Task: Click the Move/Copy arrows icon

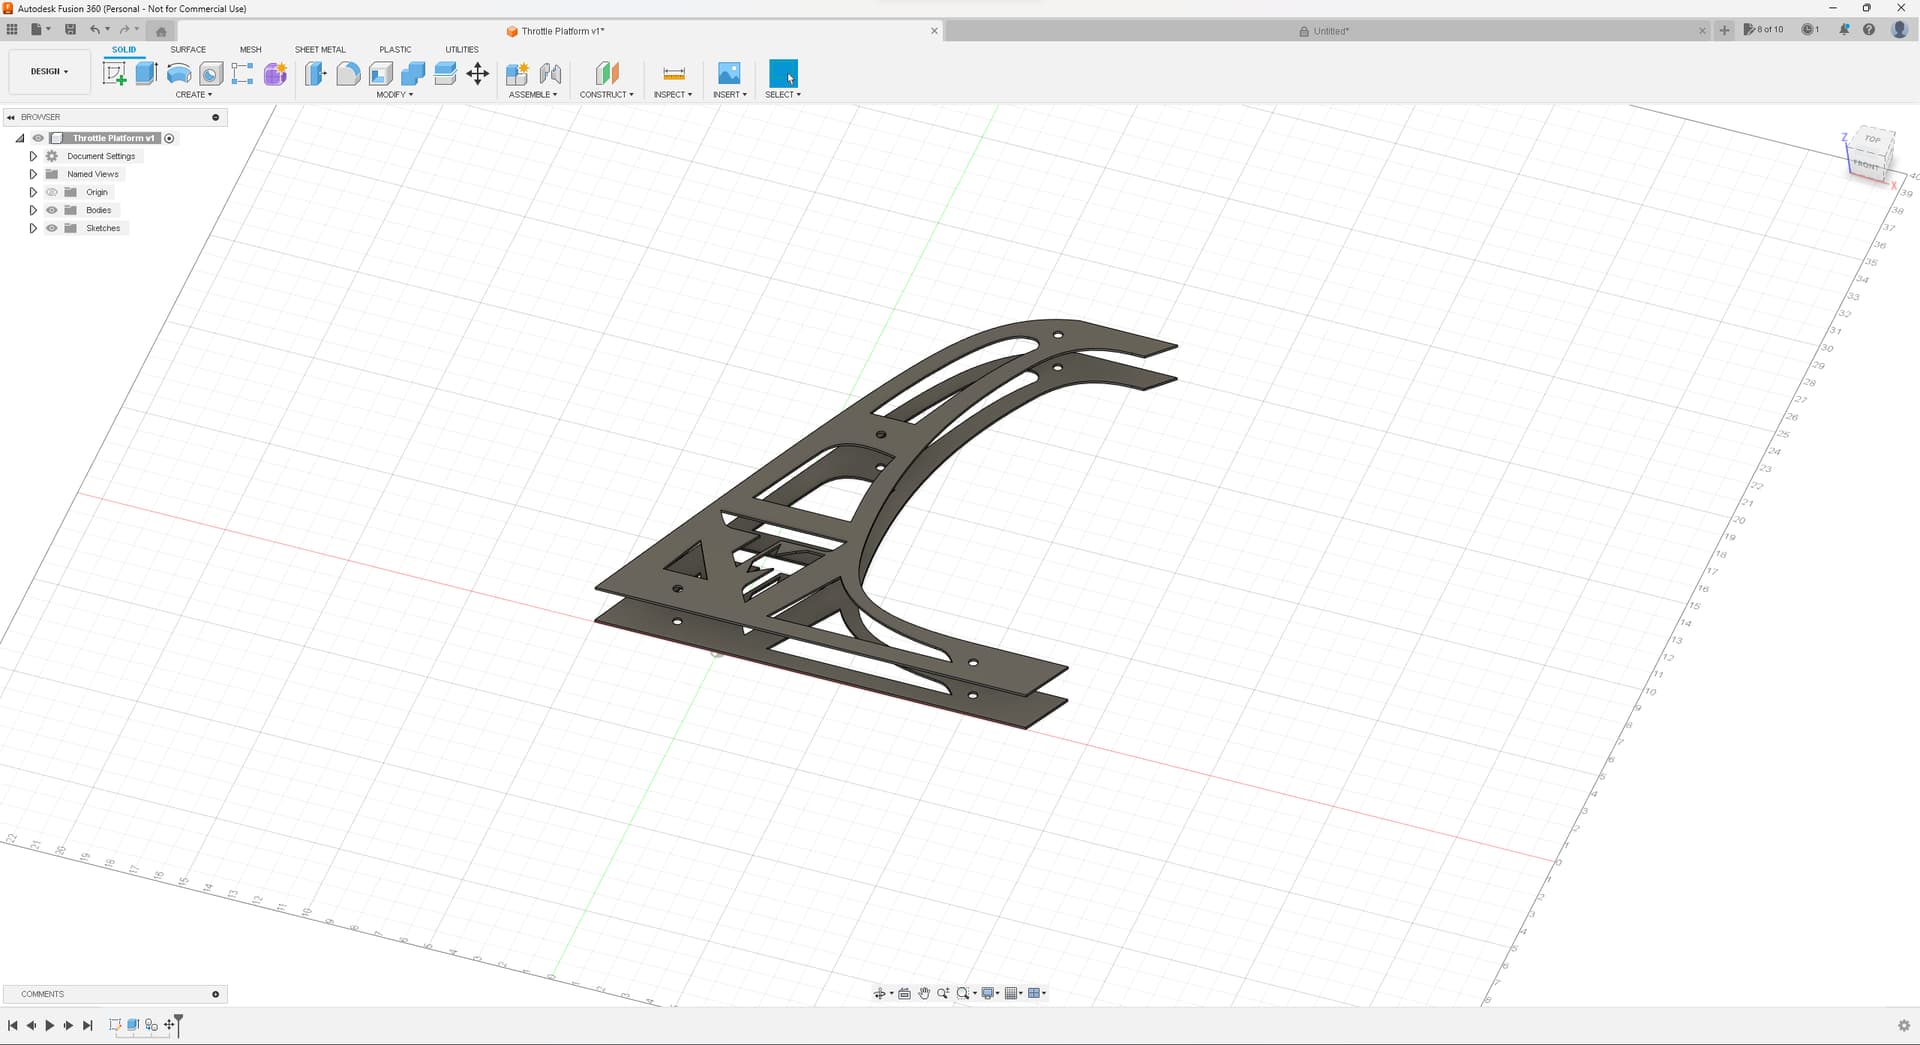Action: pos(478,73)
